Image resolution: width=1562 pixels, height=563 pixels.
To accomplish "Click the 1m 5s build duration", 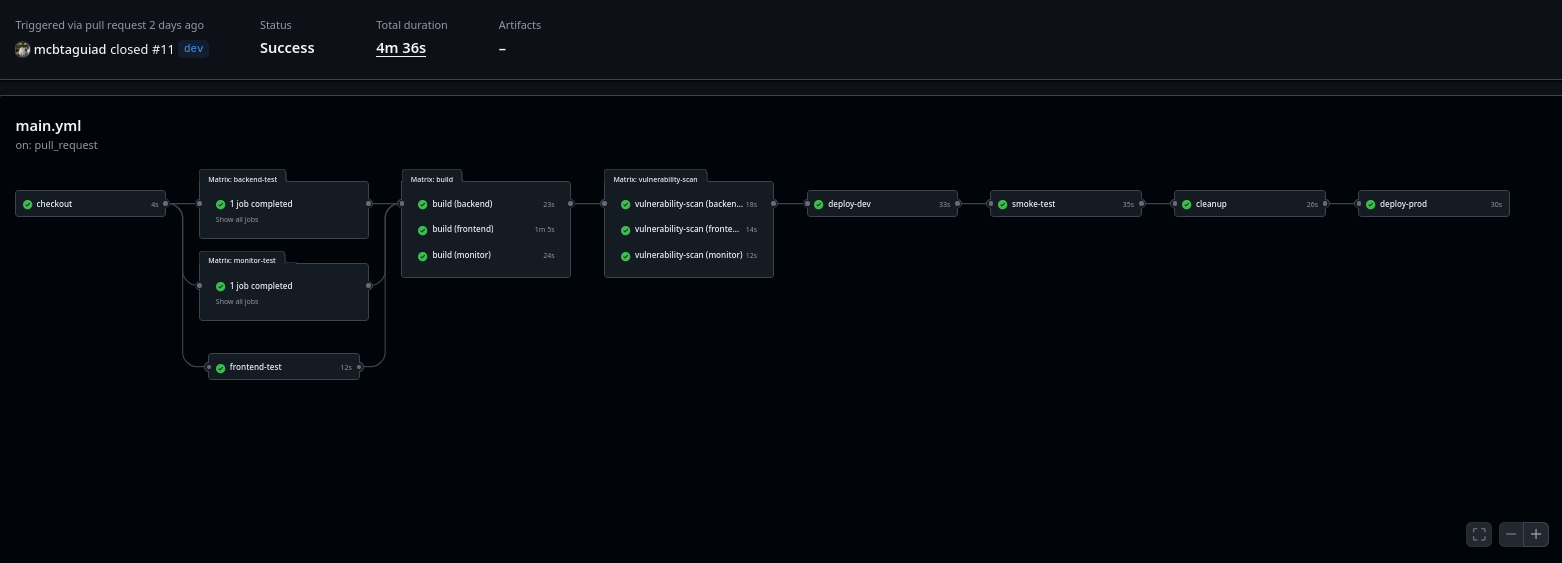I will 545,230.
